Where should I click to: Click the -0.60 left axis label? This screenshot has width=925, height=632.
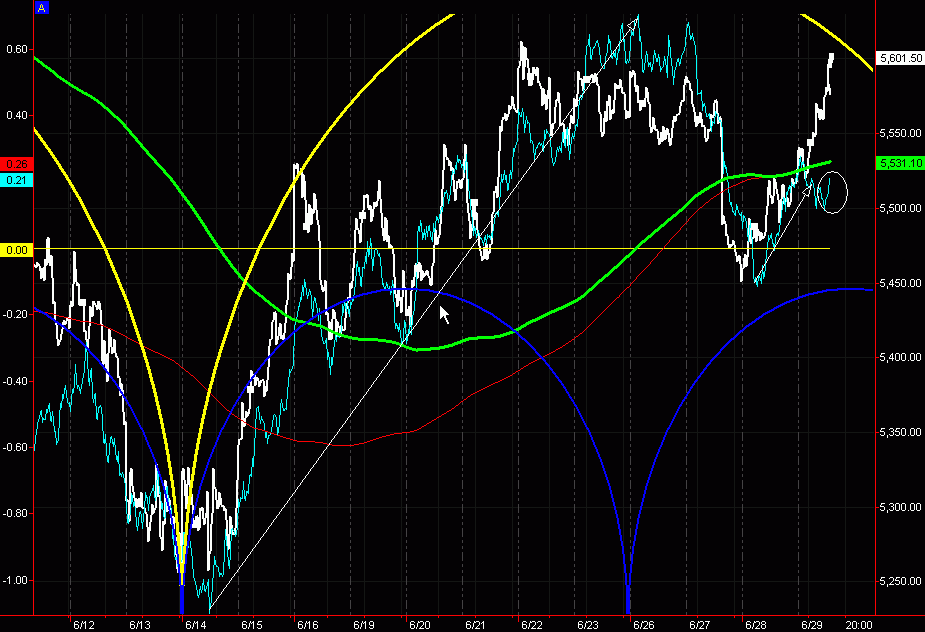[16, 447]
